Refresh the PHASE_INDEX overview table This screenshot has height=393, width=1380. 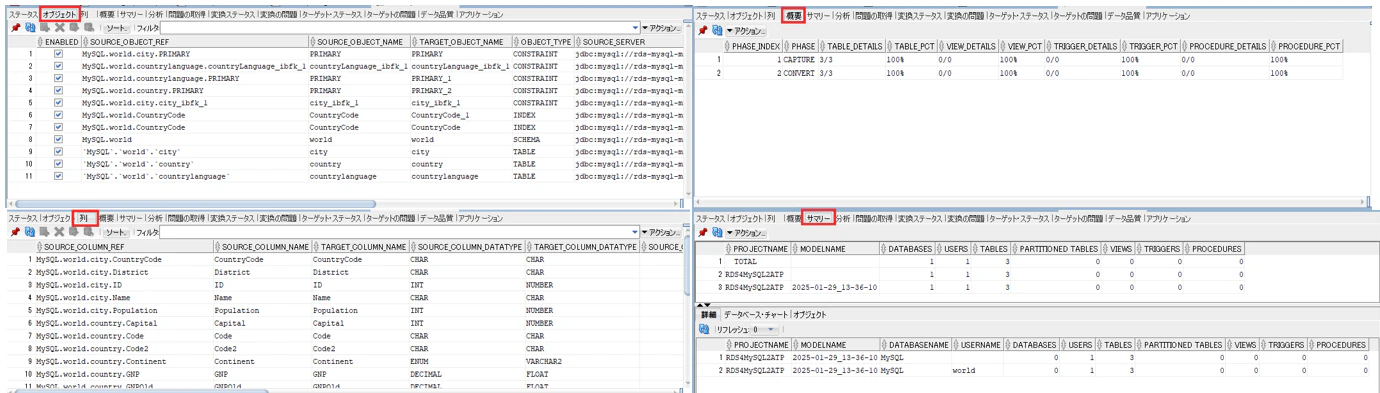(x=716, y=31)
